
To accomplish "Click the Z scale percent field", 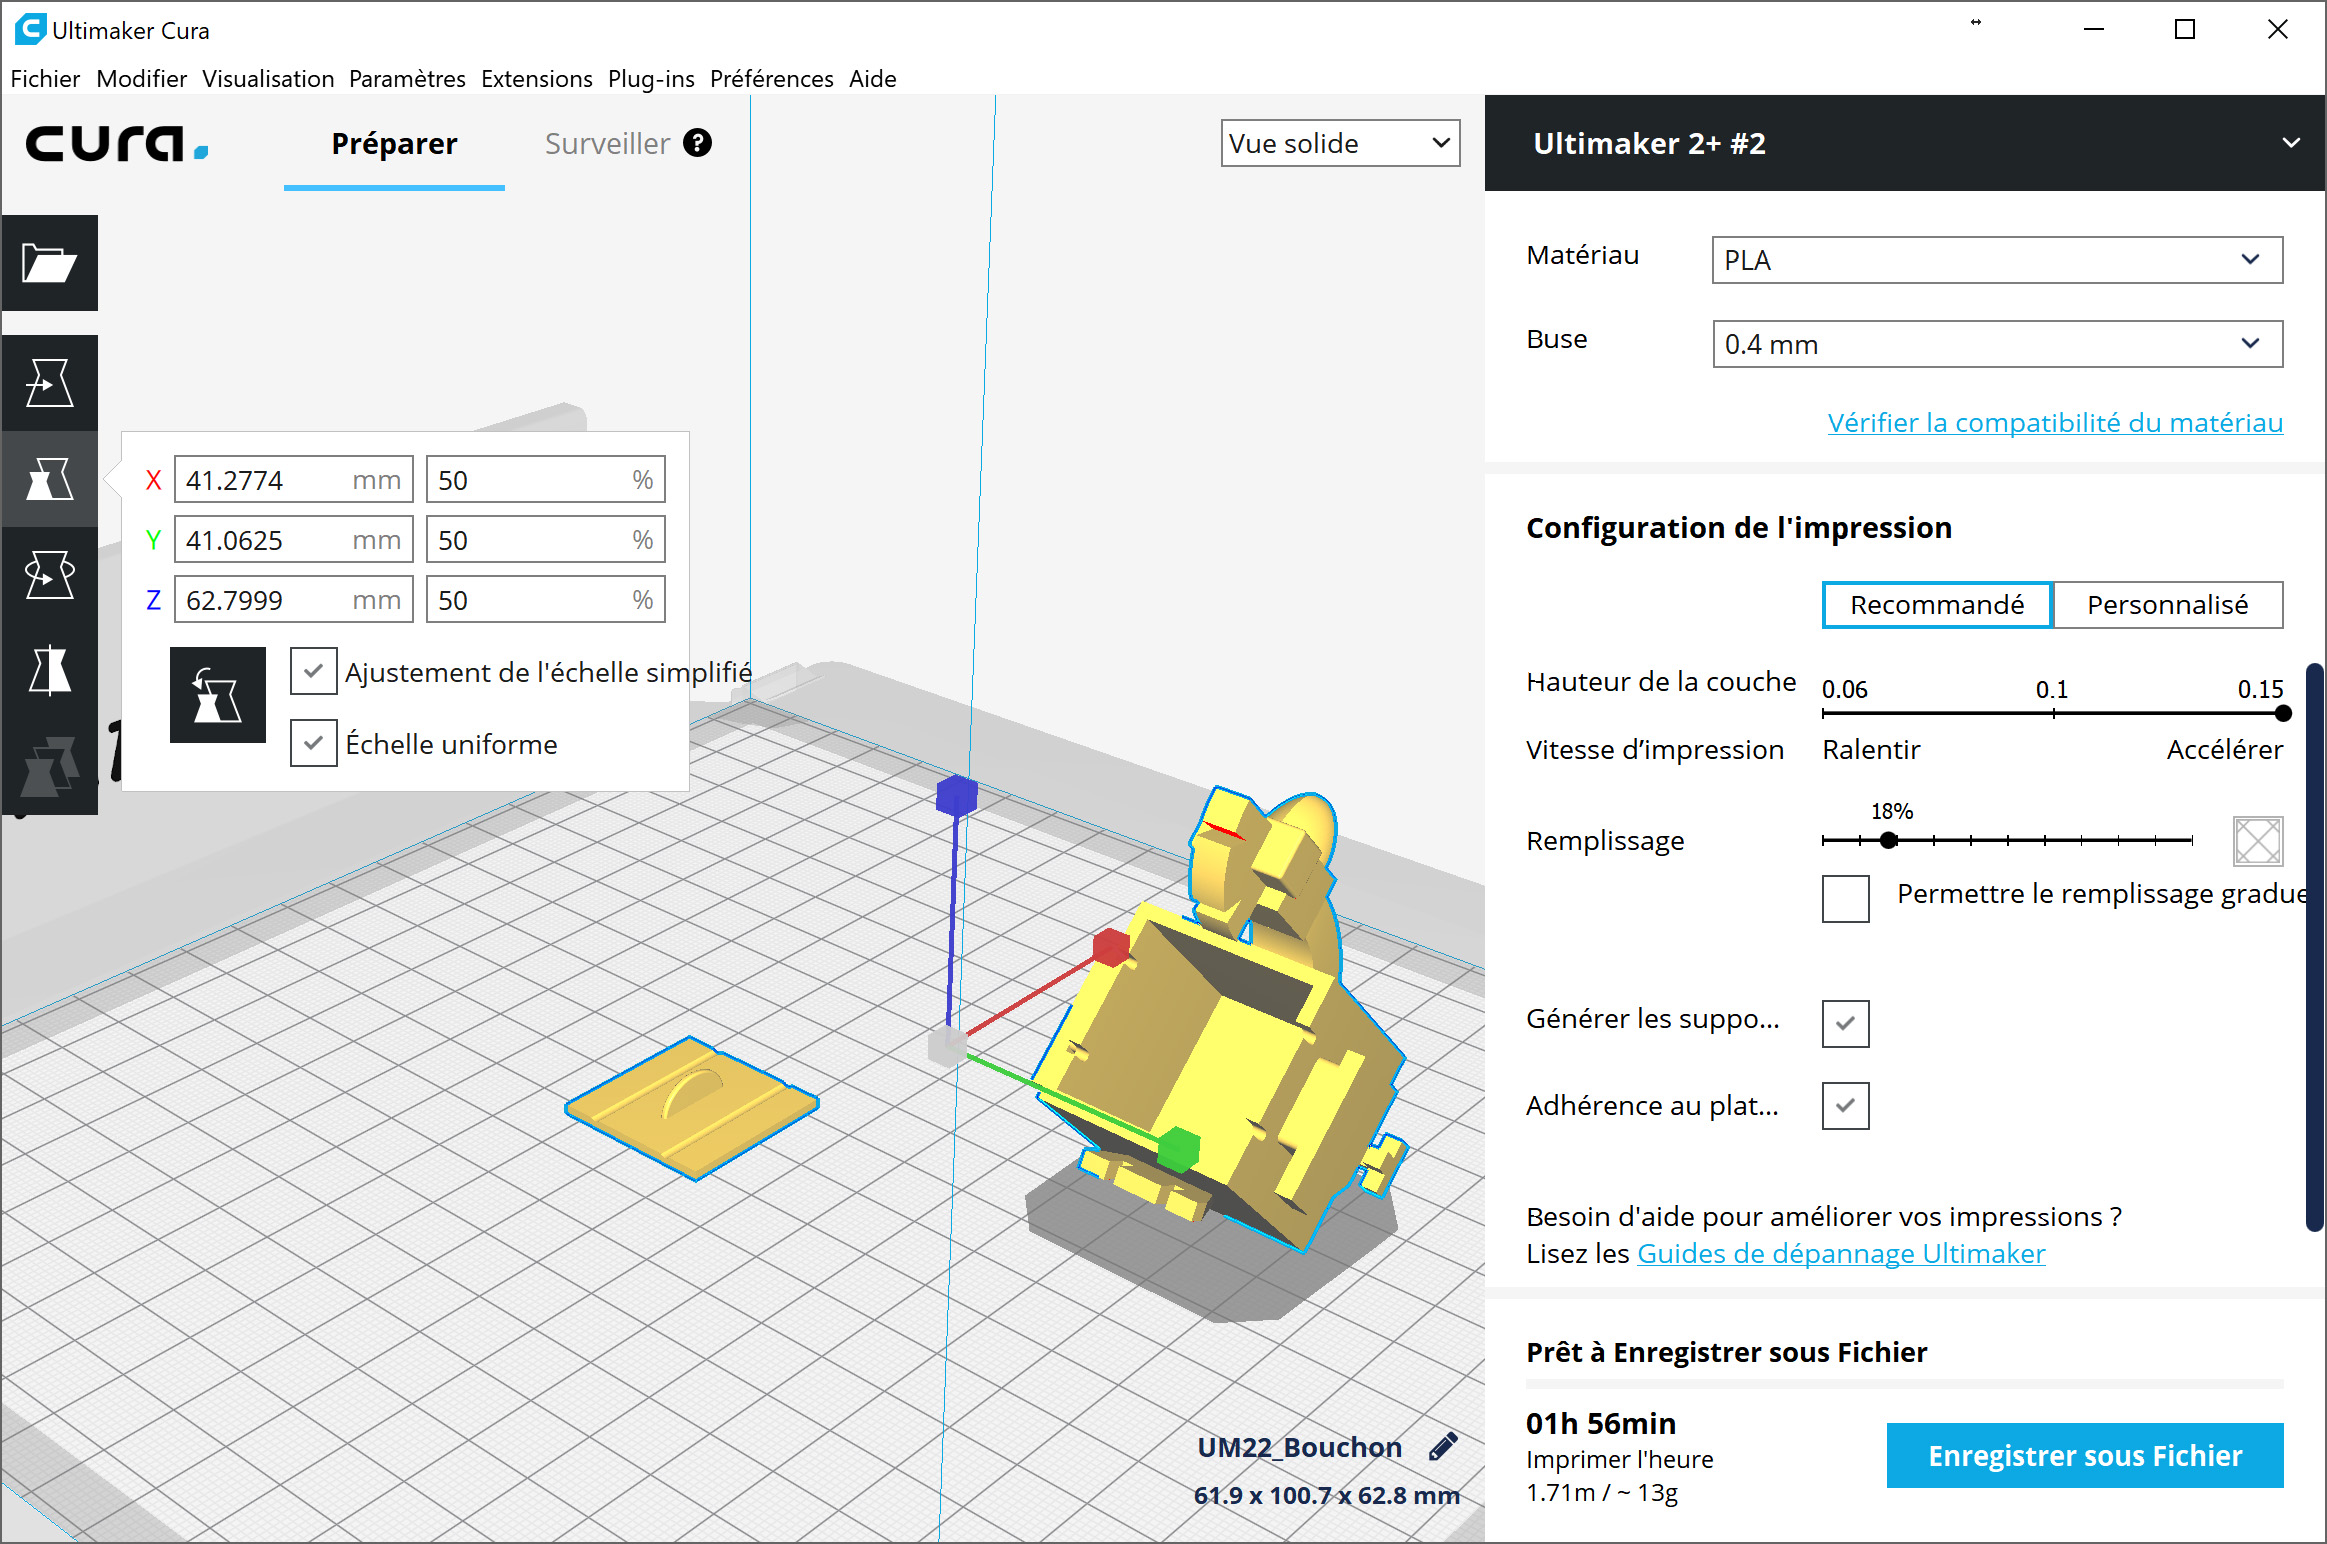I will click(x=546, y=600).
